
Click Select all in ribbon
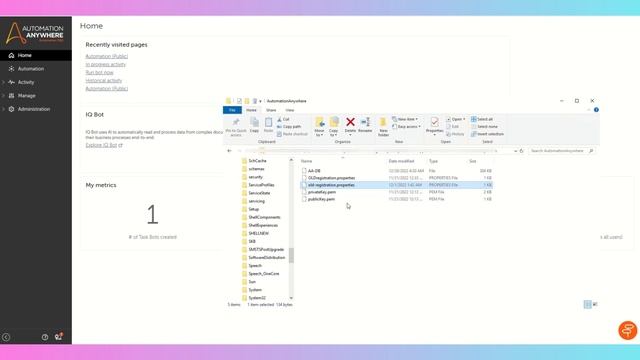[482, 119]
